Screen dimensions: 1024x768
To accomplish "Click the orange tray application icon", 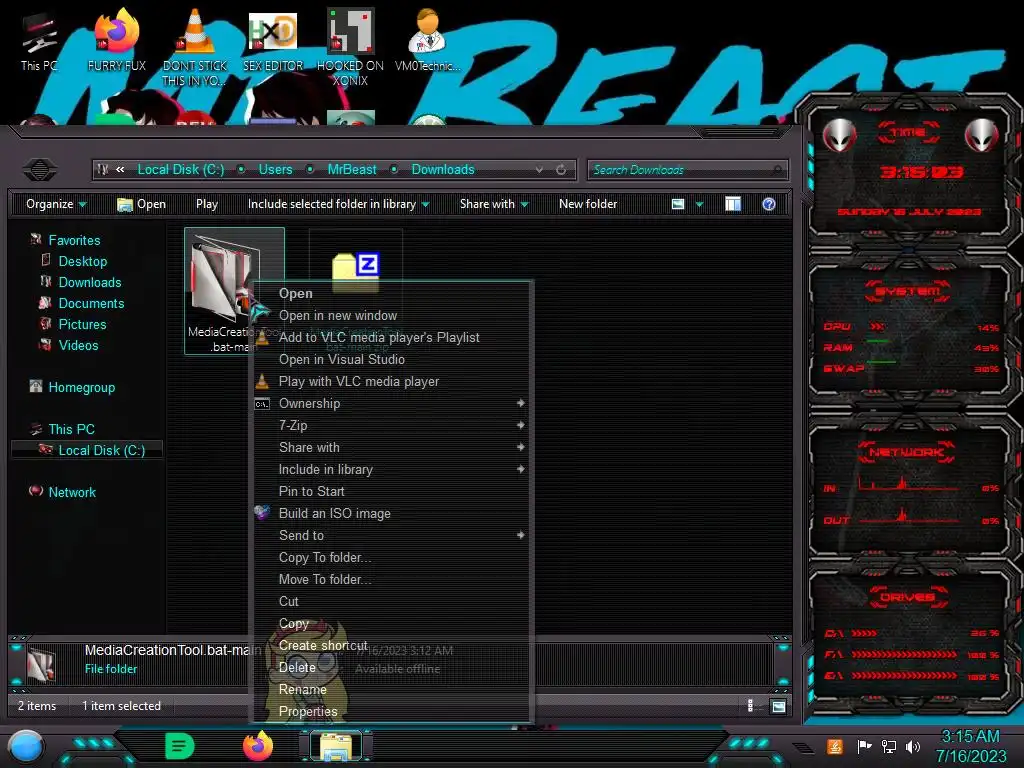I will (834, 746).
